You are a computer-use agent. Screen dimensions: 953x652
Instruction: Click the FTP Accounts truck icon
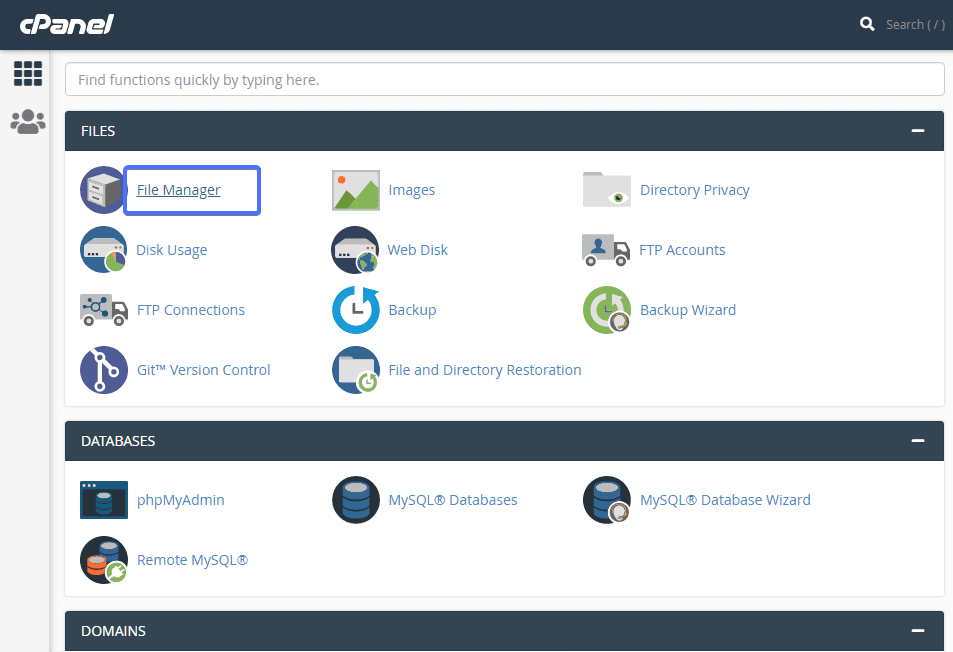605,250
